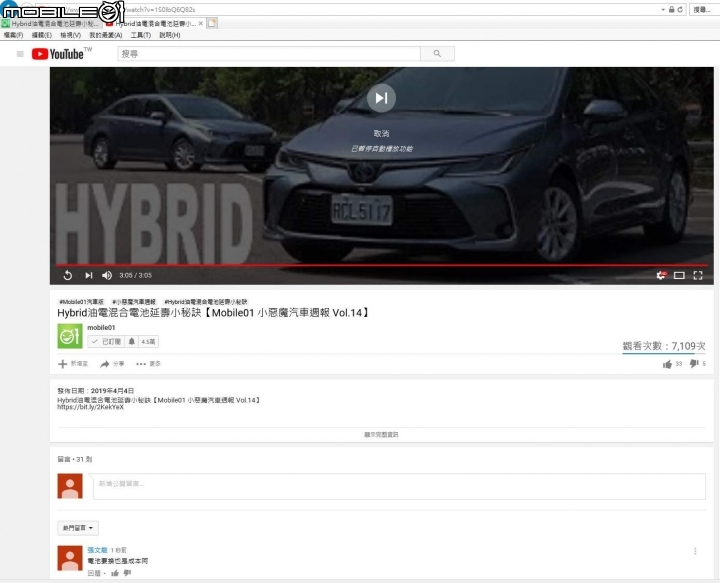Click 張文龍's comment avatar
Viewport: 720px width, 583px height.
70,558
